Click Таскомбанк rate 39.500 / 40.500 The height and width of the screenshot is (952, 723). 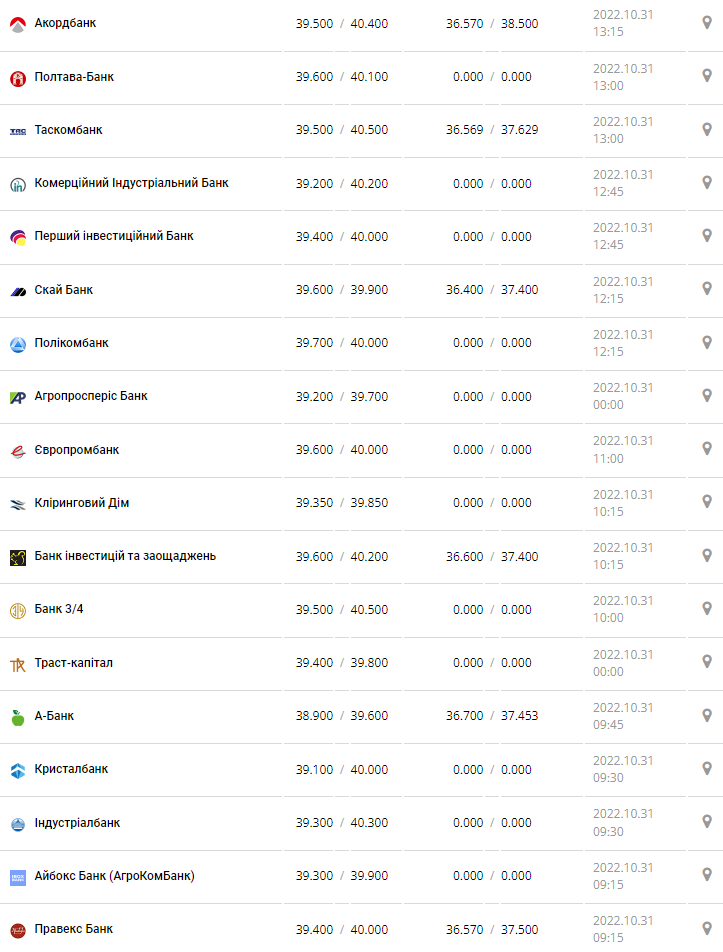tap(341, 130)
